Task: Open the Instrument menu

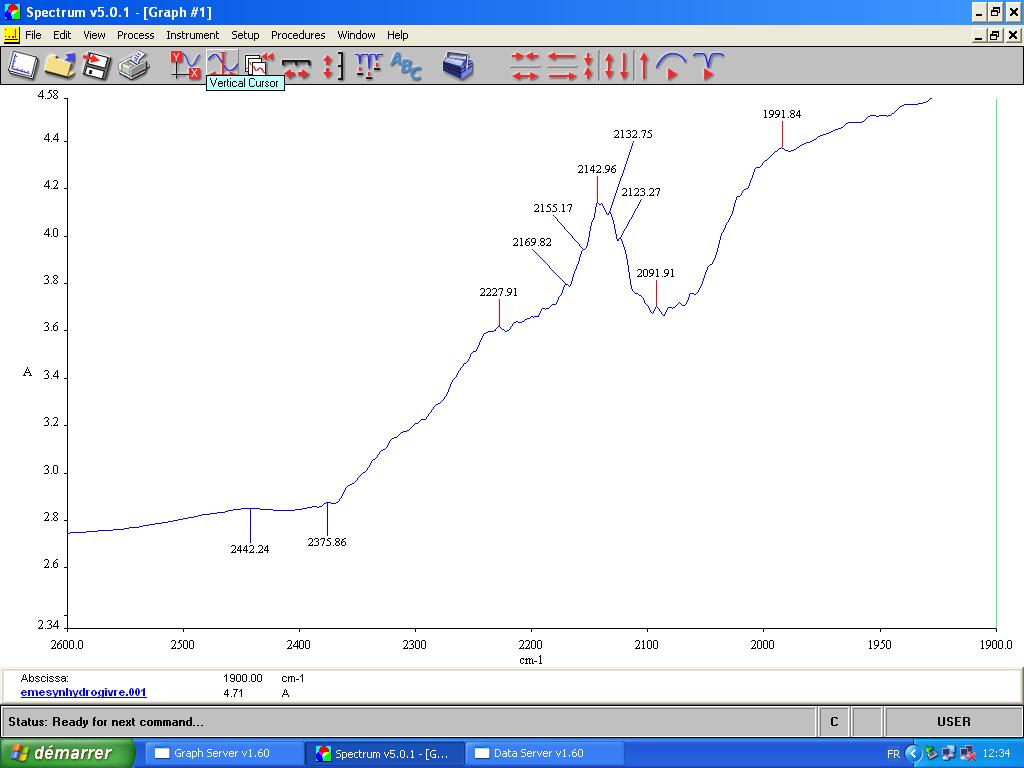Action: [192, 35]
